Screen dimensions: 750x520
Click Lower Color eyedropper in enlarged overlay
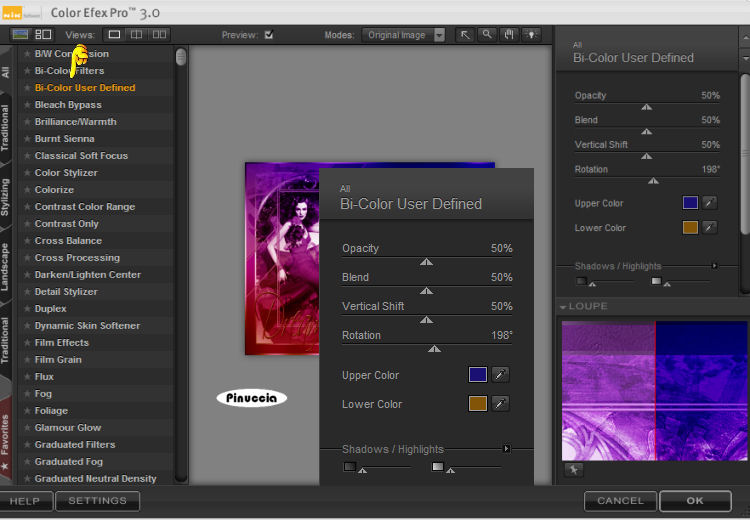pyautogui.click(x=500, y=404)
